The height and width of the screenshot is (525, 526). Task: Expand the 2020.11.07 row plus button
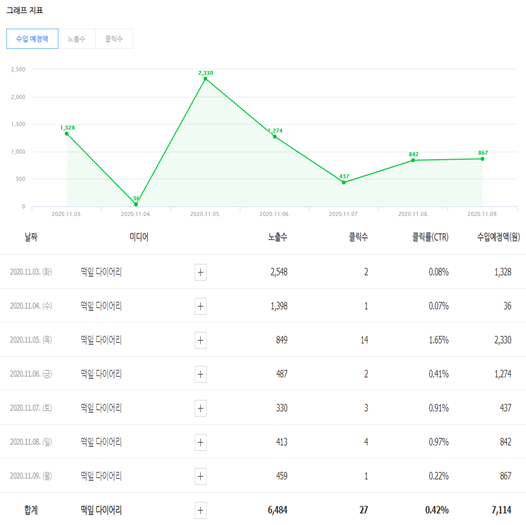[200, 408]
